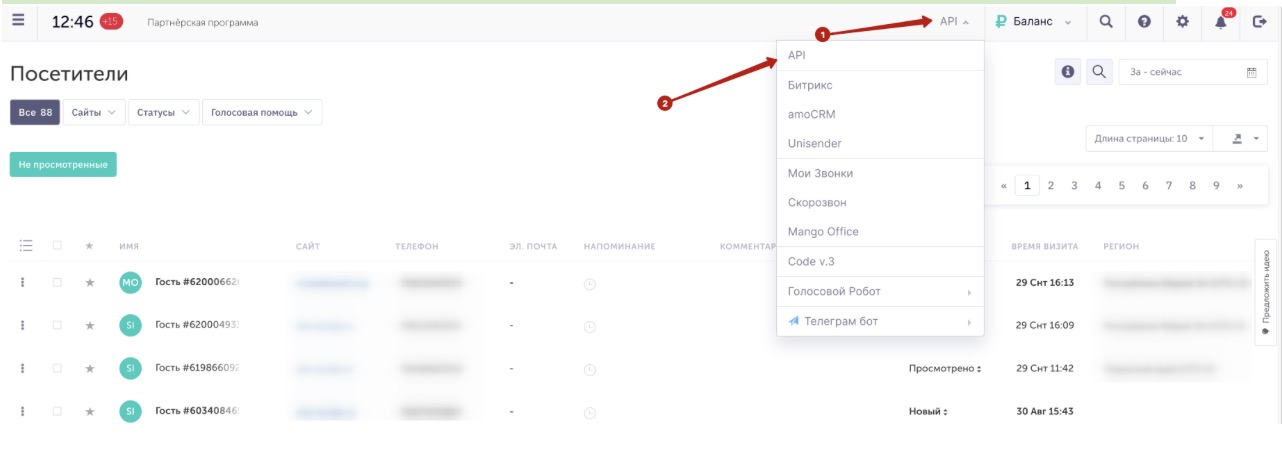The height and width of the screenshot is (454, 1282).
Task: Click the search icon beside date field
Action: click(1099, 72)
